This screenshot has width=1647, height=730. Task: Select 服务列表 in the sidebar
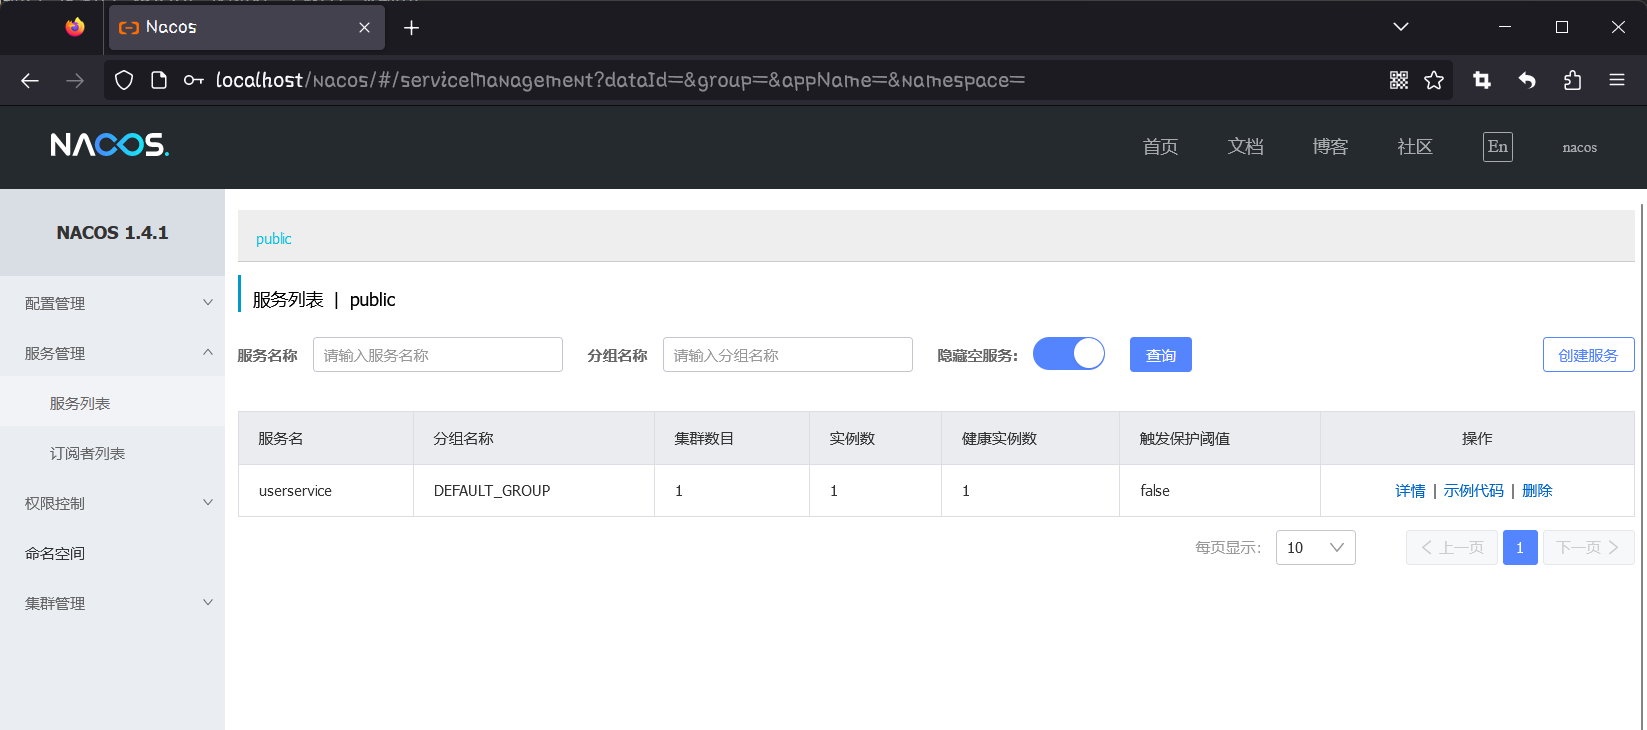coord(112,403)
